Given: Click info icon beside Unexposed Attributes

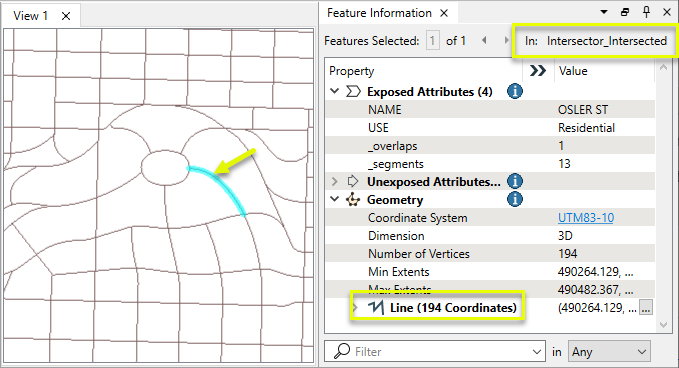Looking at the screenshot, I should [x=514, y=181].
